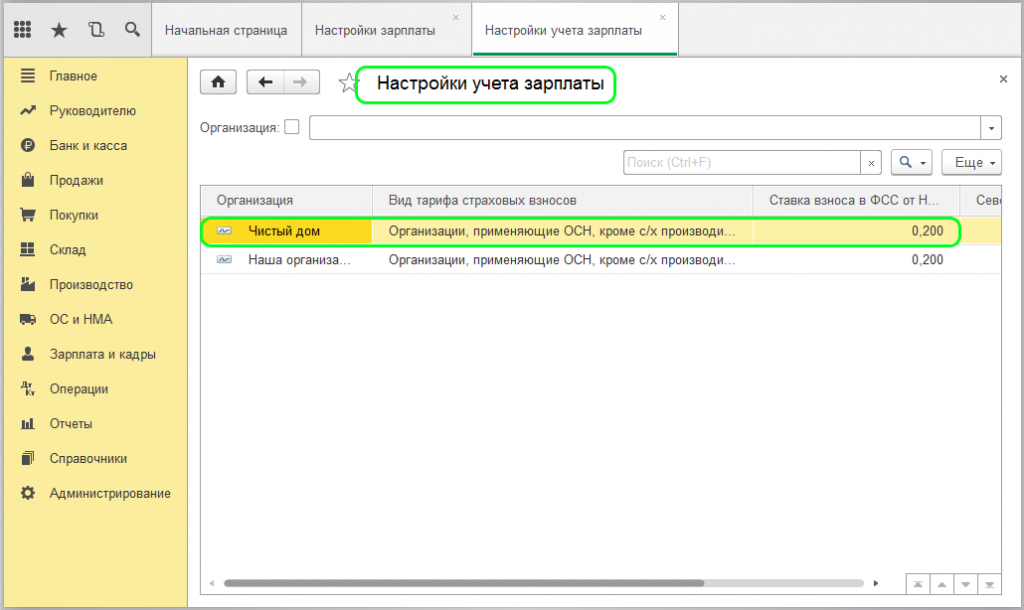Navigate back with left arrow button

coord(265,82)
